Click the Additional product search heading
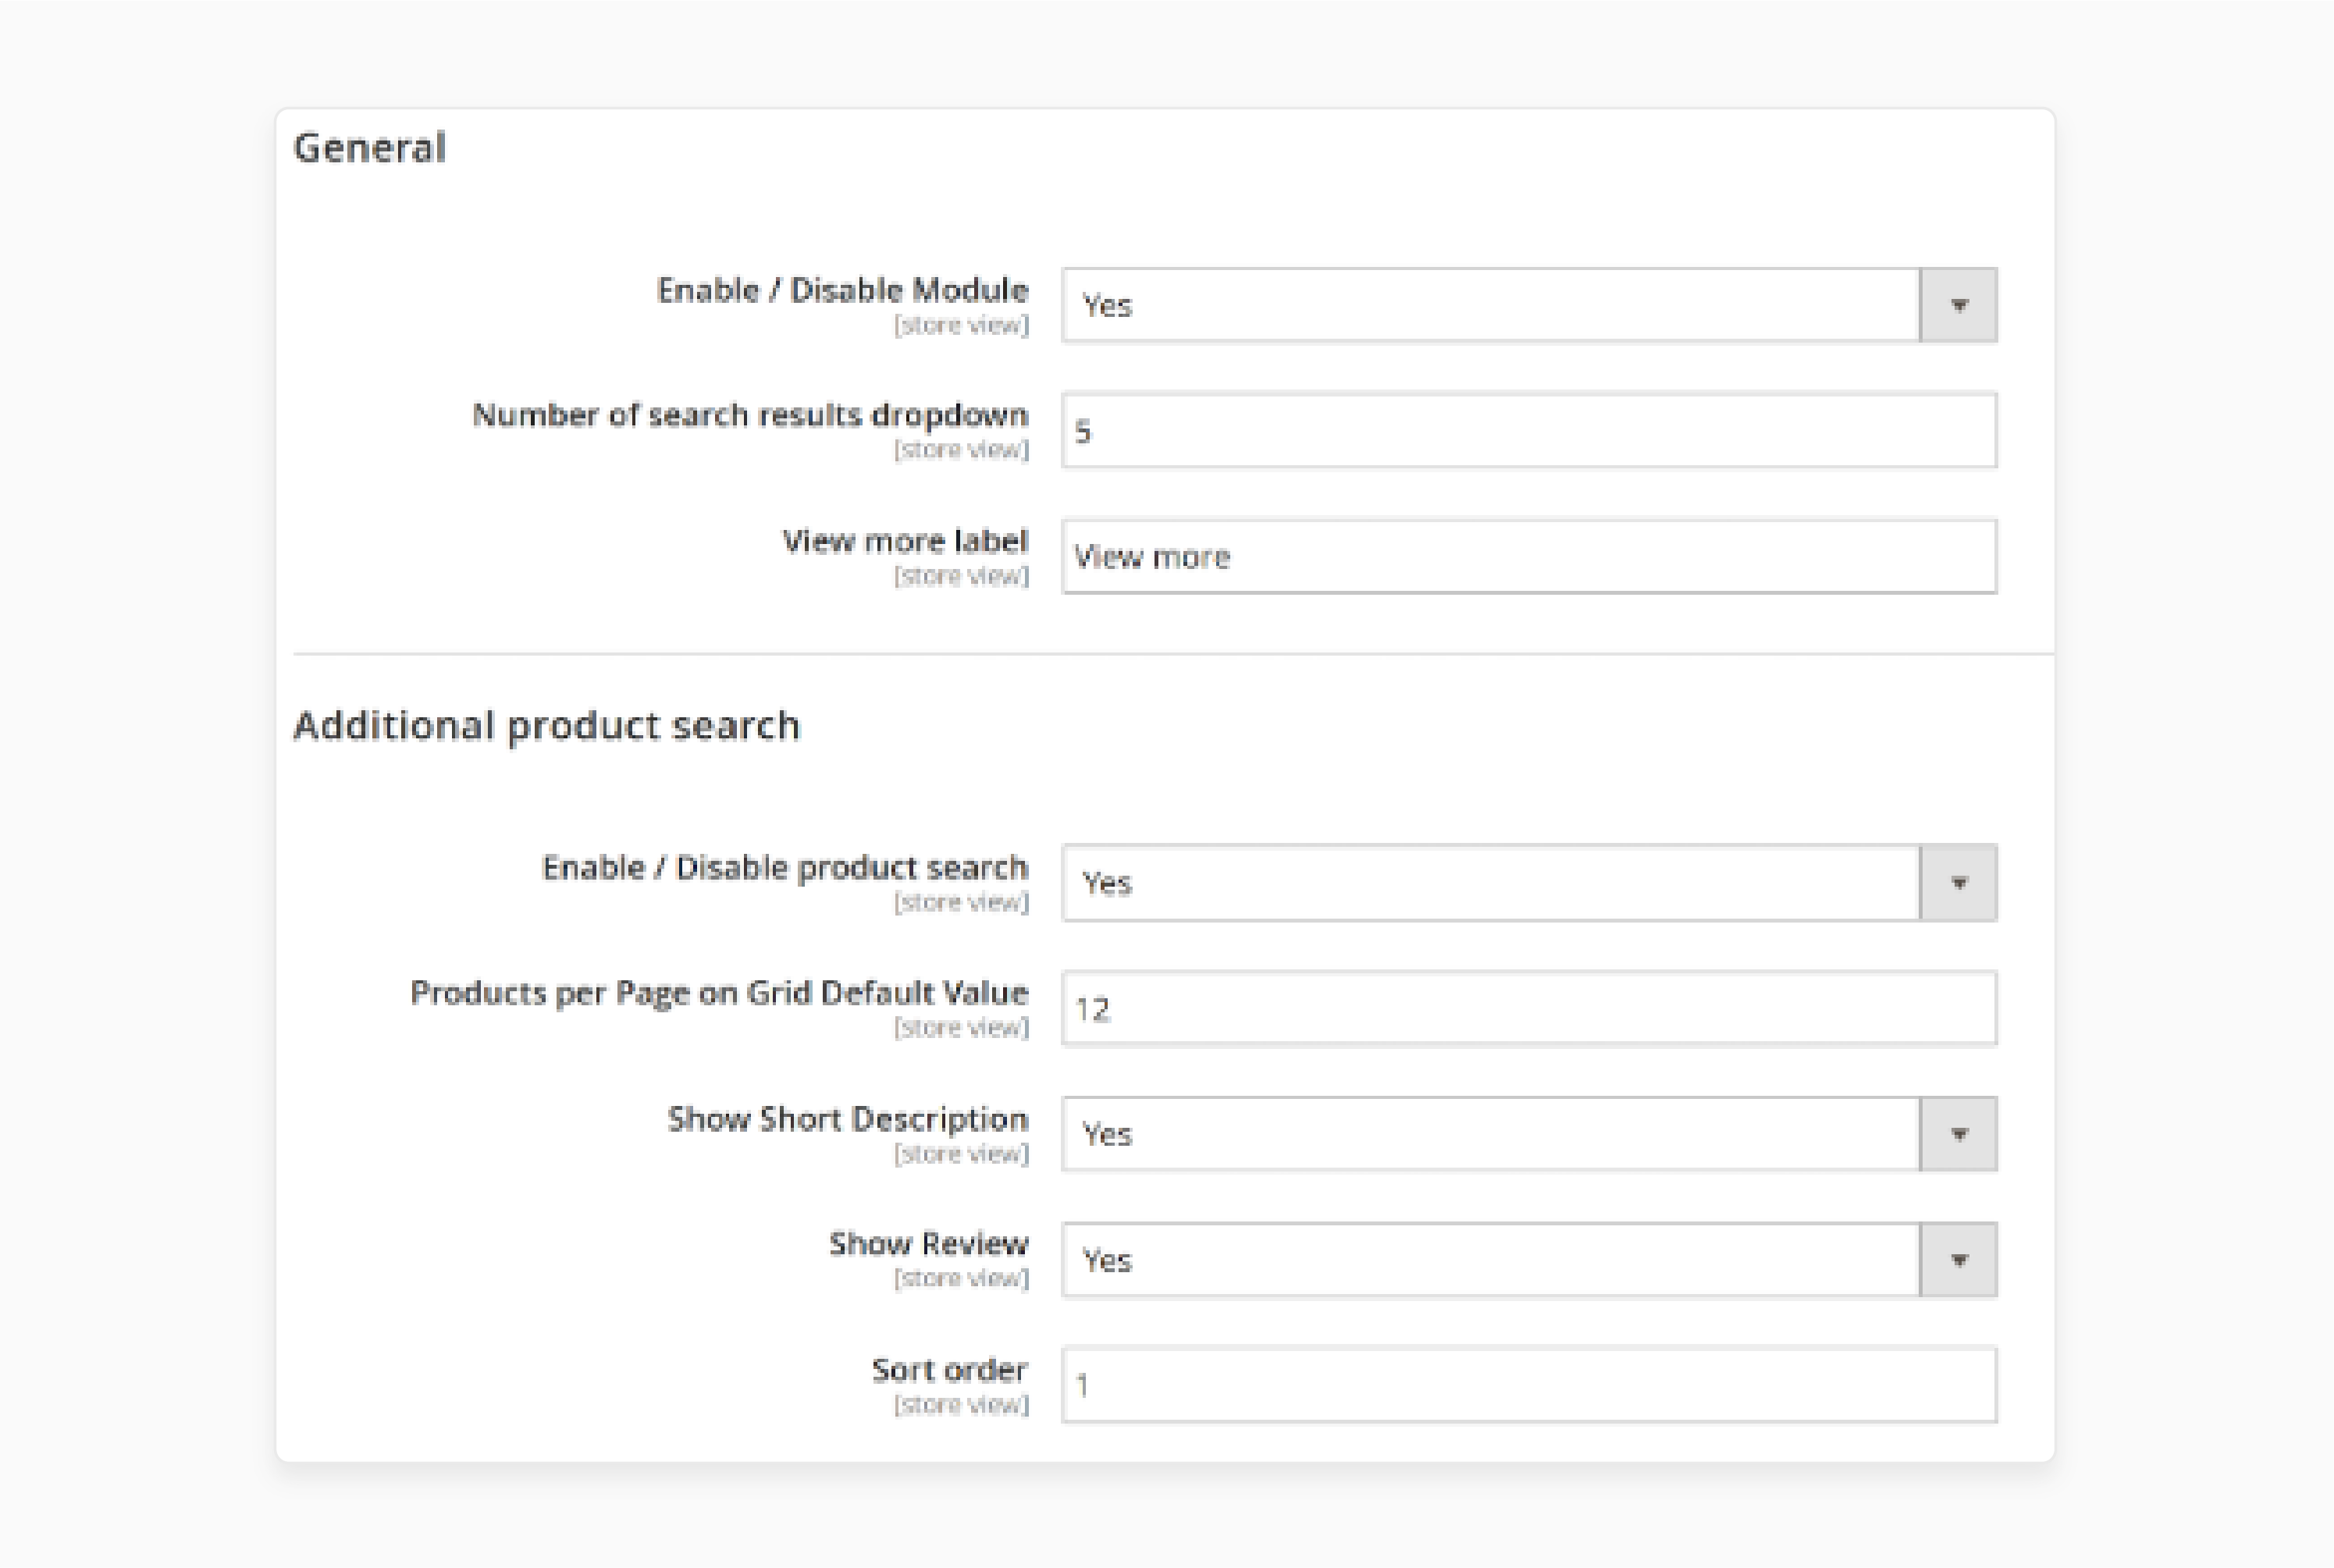The width and height of the screenshot is (2334, 1568). [x=546, y=726]
